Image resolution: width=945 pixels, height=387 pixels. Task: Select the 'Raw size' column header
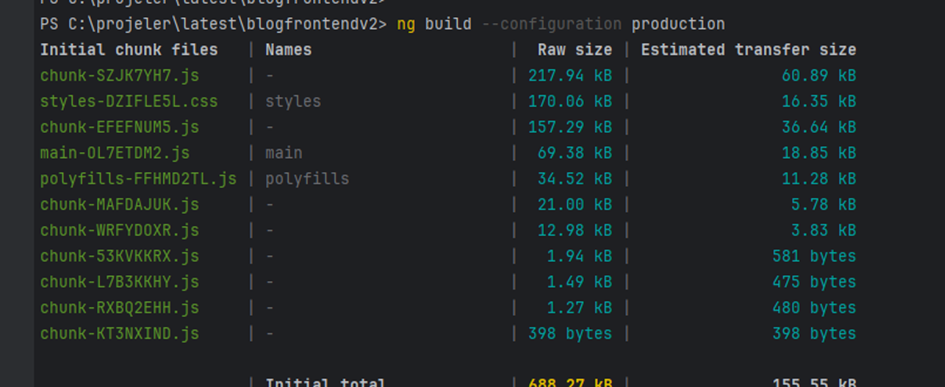point(575,50)
